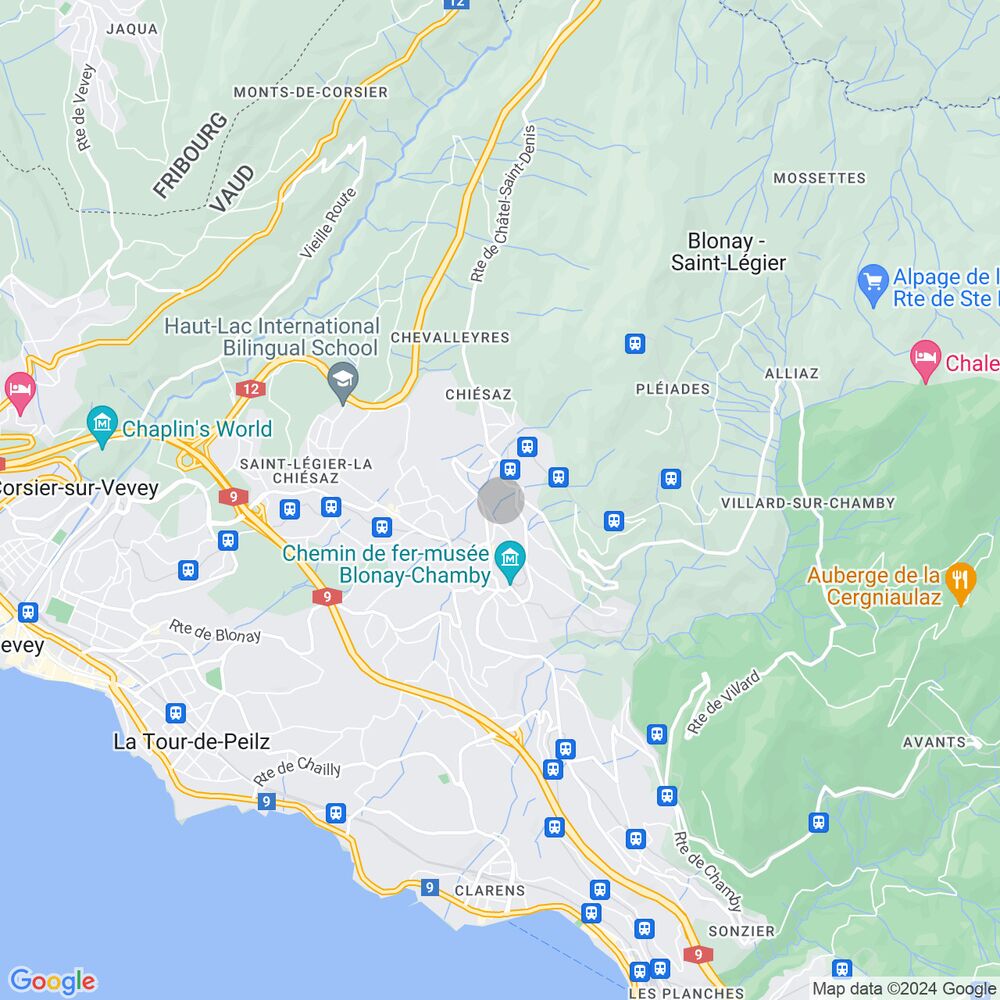
Task: Click the route 12 shield near Haut-Lac
Action: pyautogui.click(x=251, y=388)
